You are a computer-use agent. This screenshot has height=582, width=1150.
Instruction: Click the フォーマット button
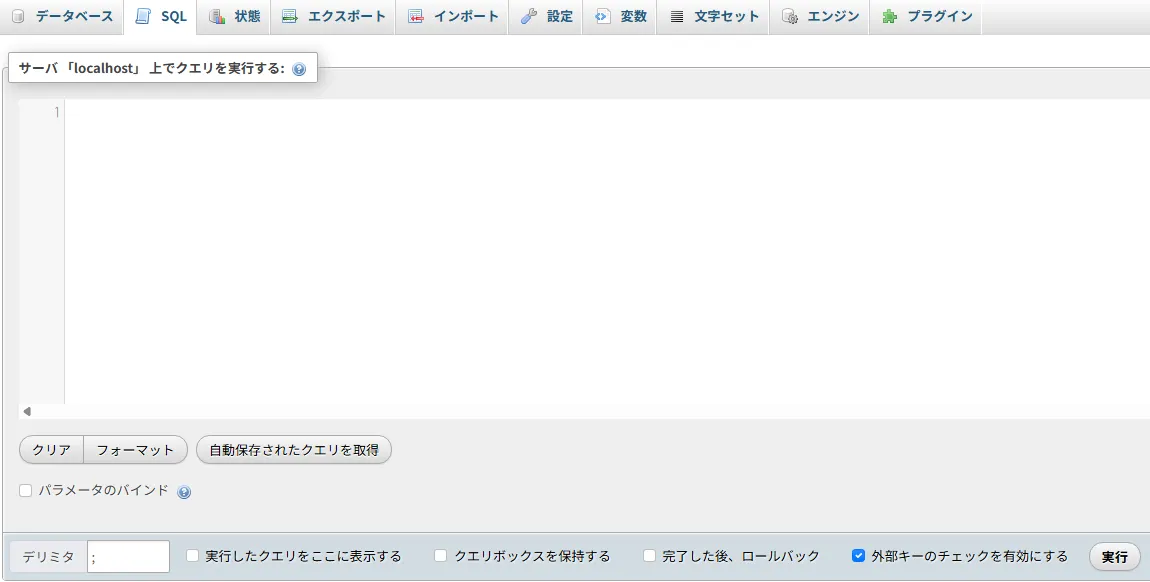pyautogui.click(x=135, y=450)
